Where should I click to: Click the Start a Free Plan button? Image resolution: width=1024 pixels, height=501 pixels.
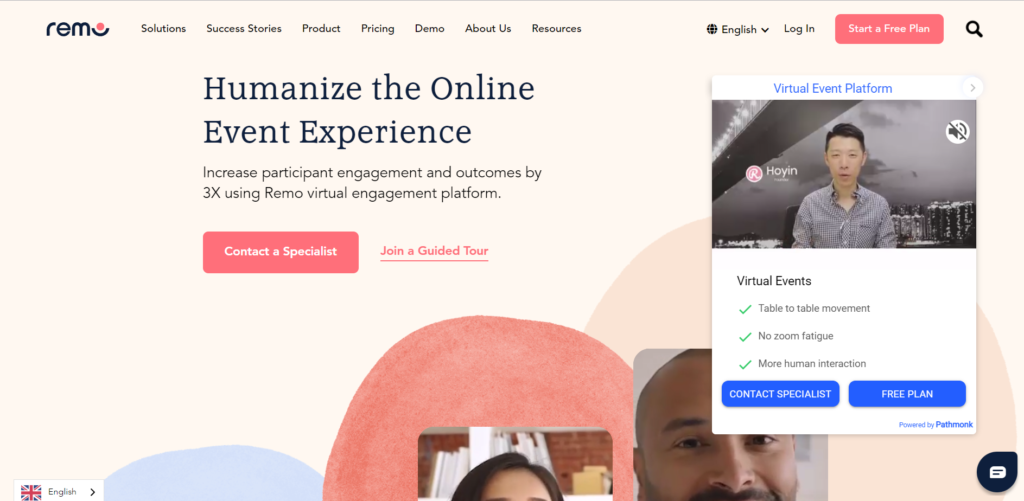889,29
